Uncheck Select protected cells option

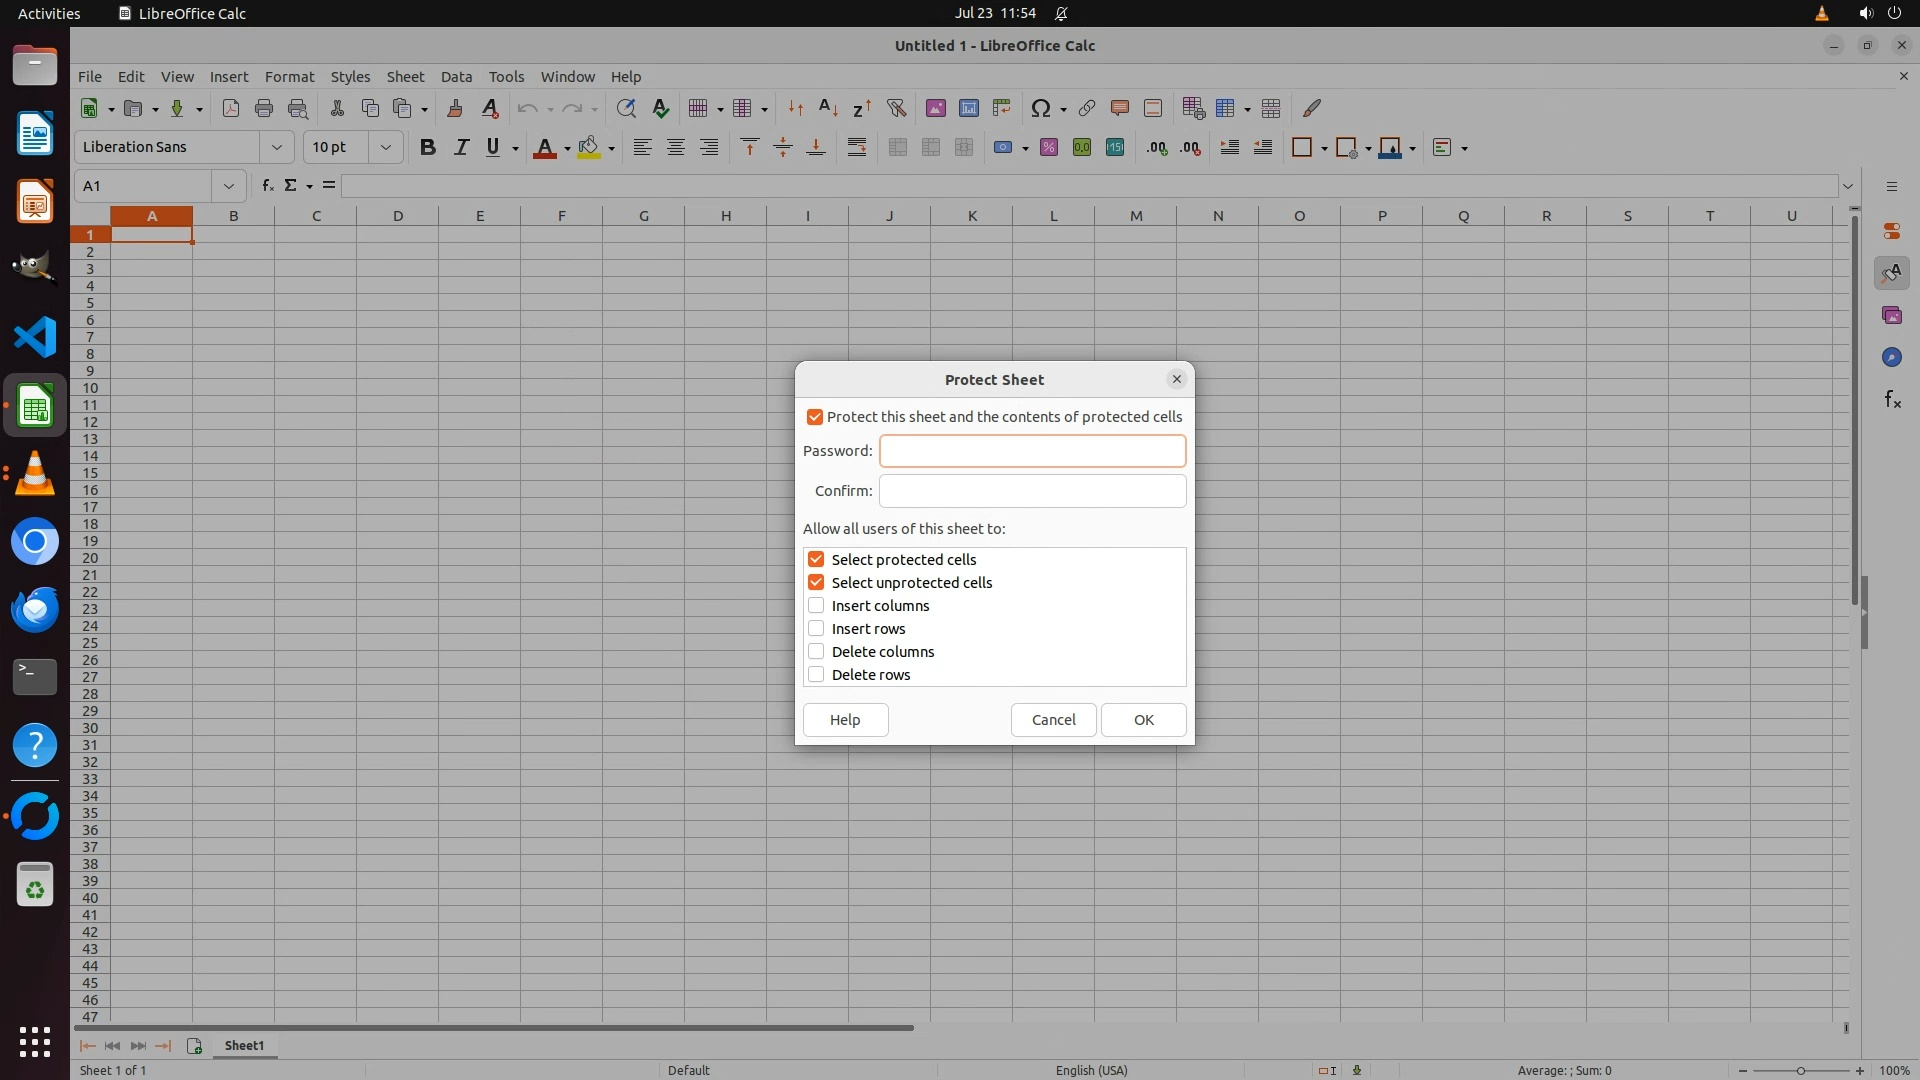point(816,560)
